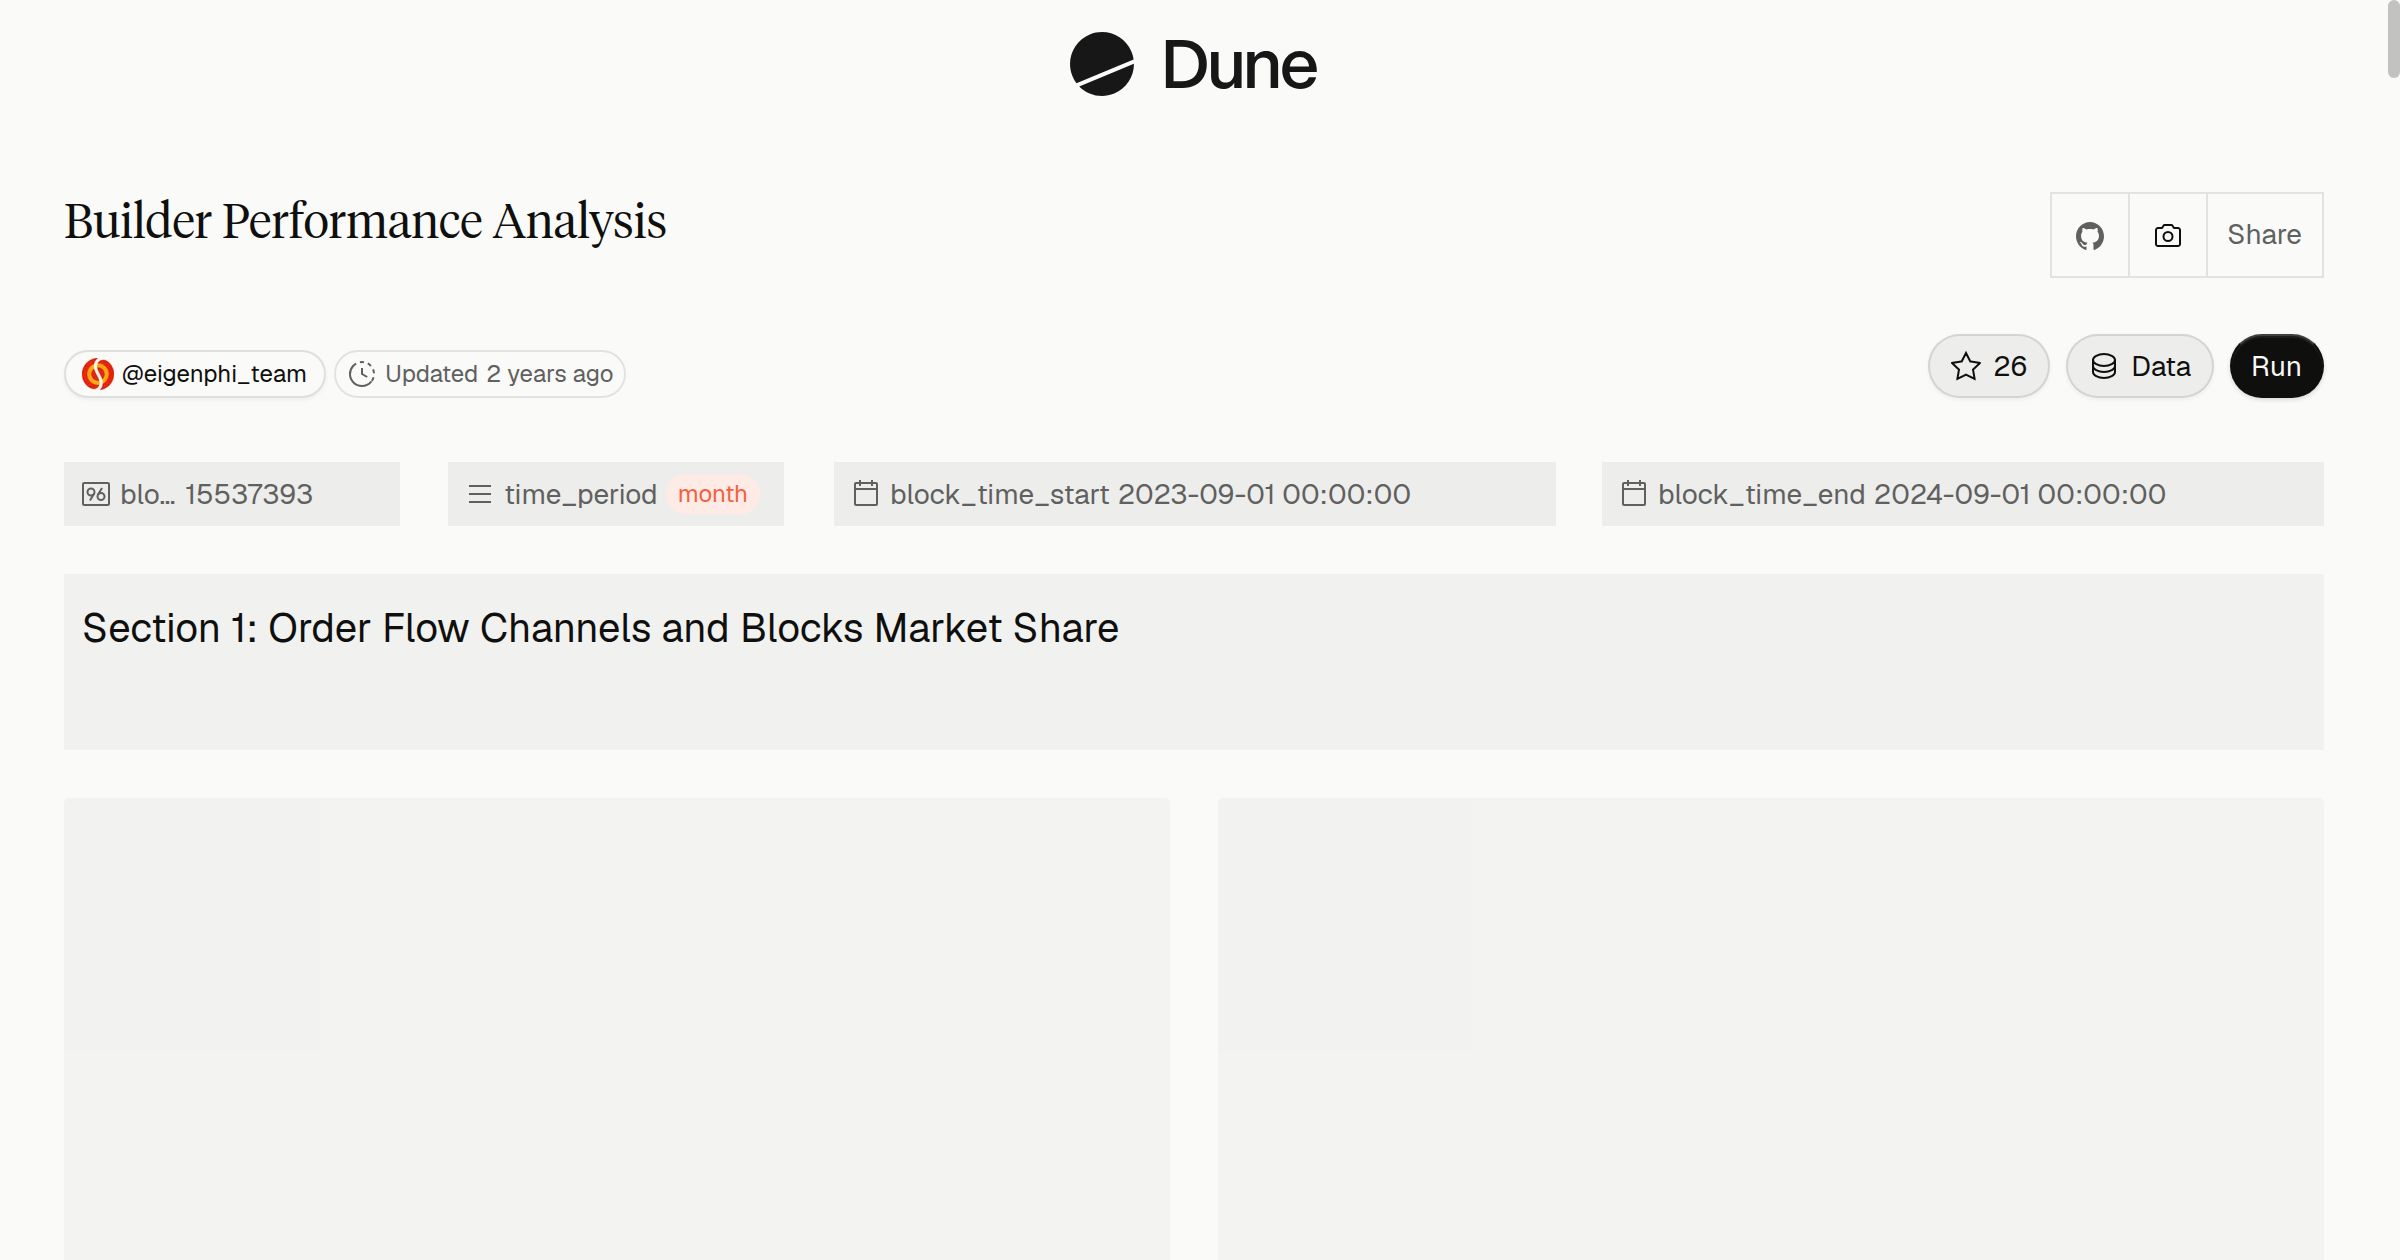Open the Dune logo homepage link
The height and width of the screenshot is (1260, 2400).
tap(1193, 64)
